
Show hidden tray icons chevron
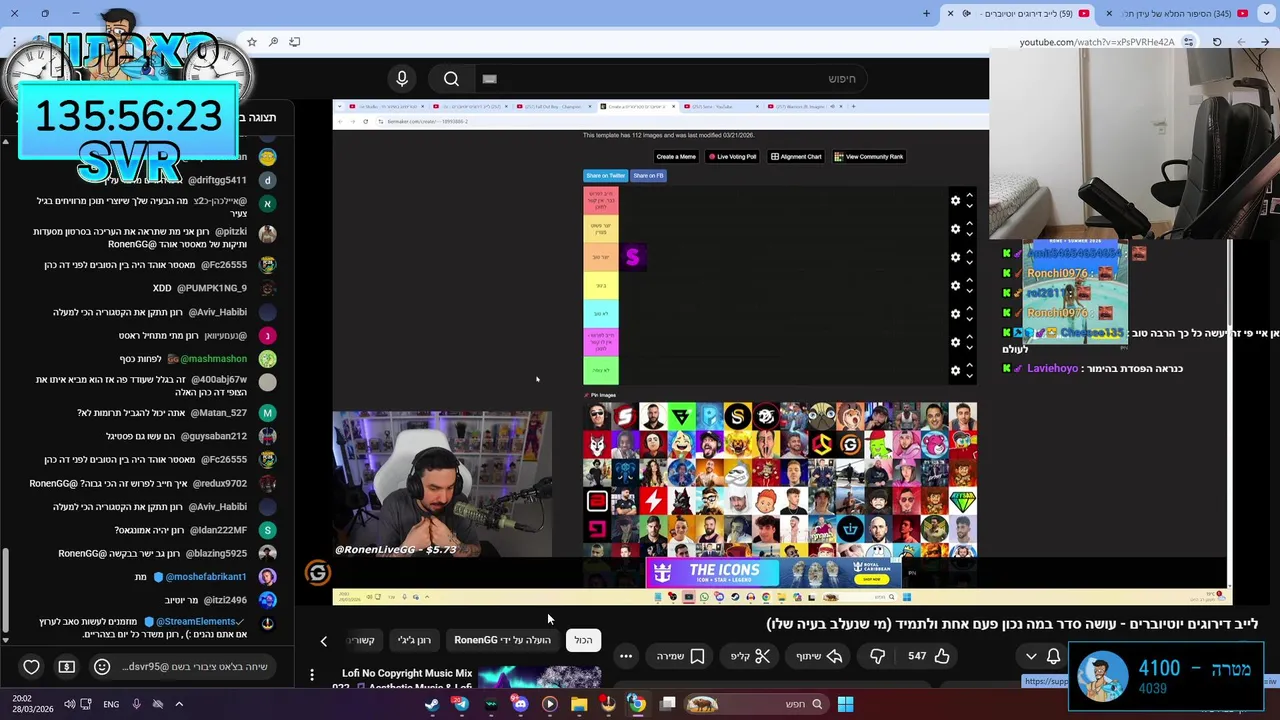tap(179, 704)
